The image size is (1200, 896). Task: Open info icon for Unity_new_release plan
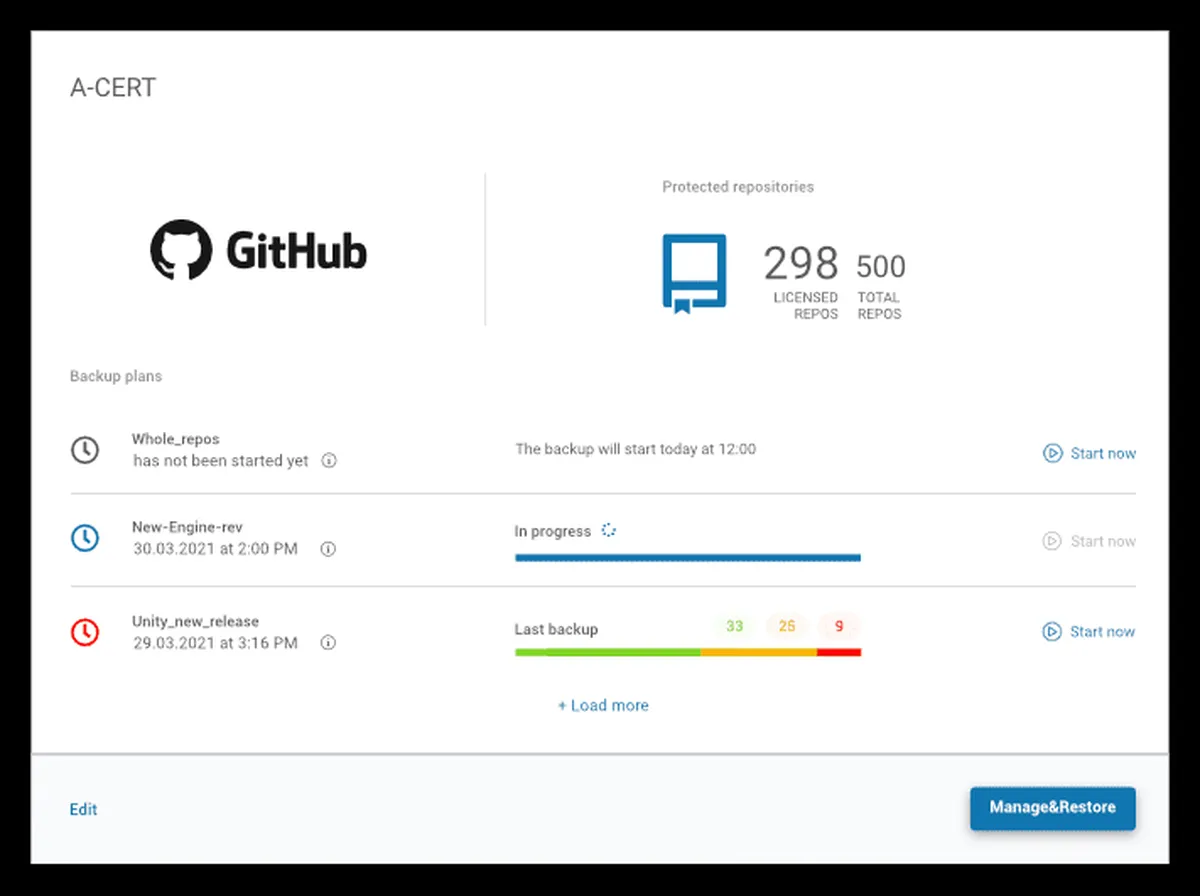[328, 643]
